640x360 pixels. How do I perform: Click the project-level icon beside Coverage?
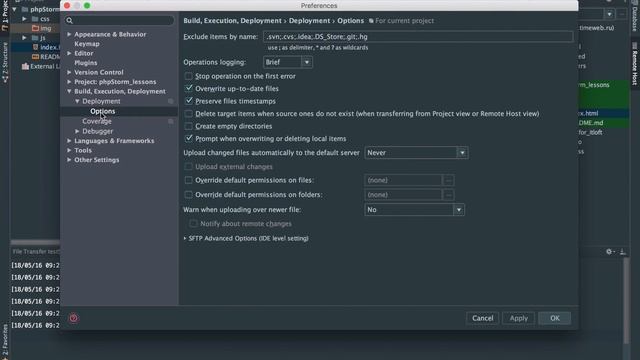pyautogui.click(x=171, y=121)
